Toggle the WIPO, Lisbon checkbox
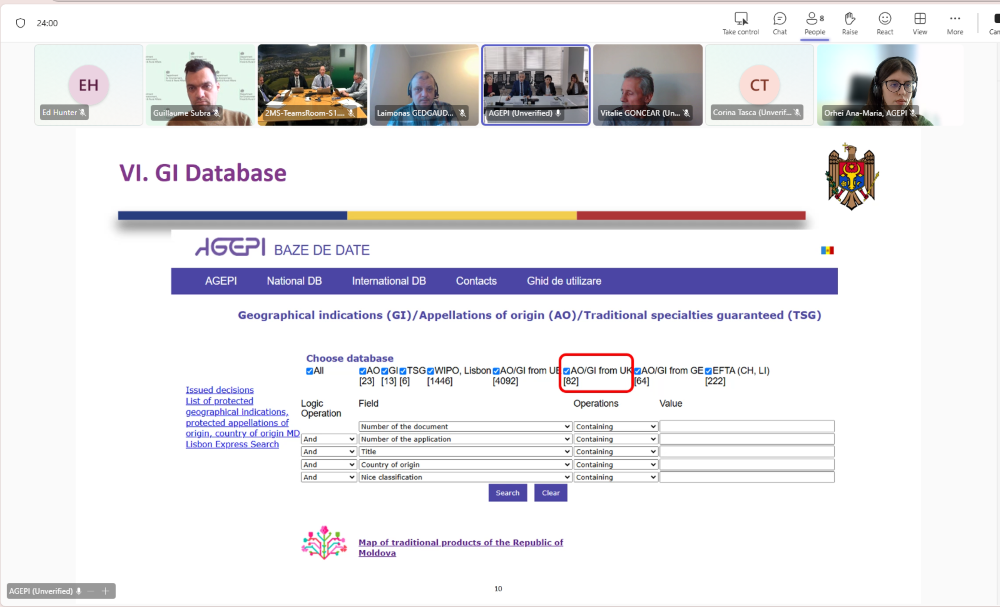The width and height of the screenshot is (1000, 607). (x=431, y=371)
